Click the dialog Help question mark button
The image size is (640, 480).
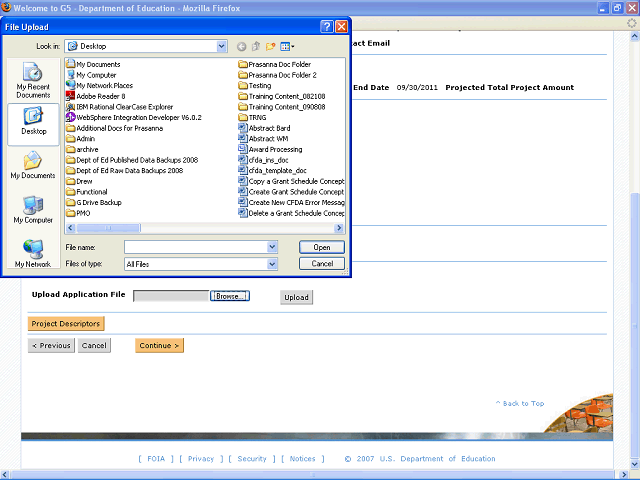tap(327, 27)
